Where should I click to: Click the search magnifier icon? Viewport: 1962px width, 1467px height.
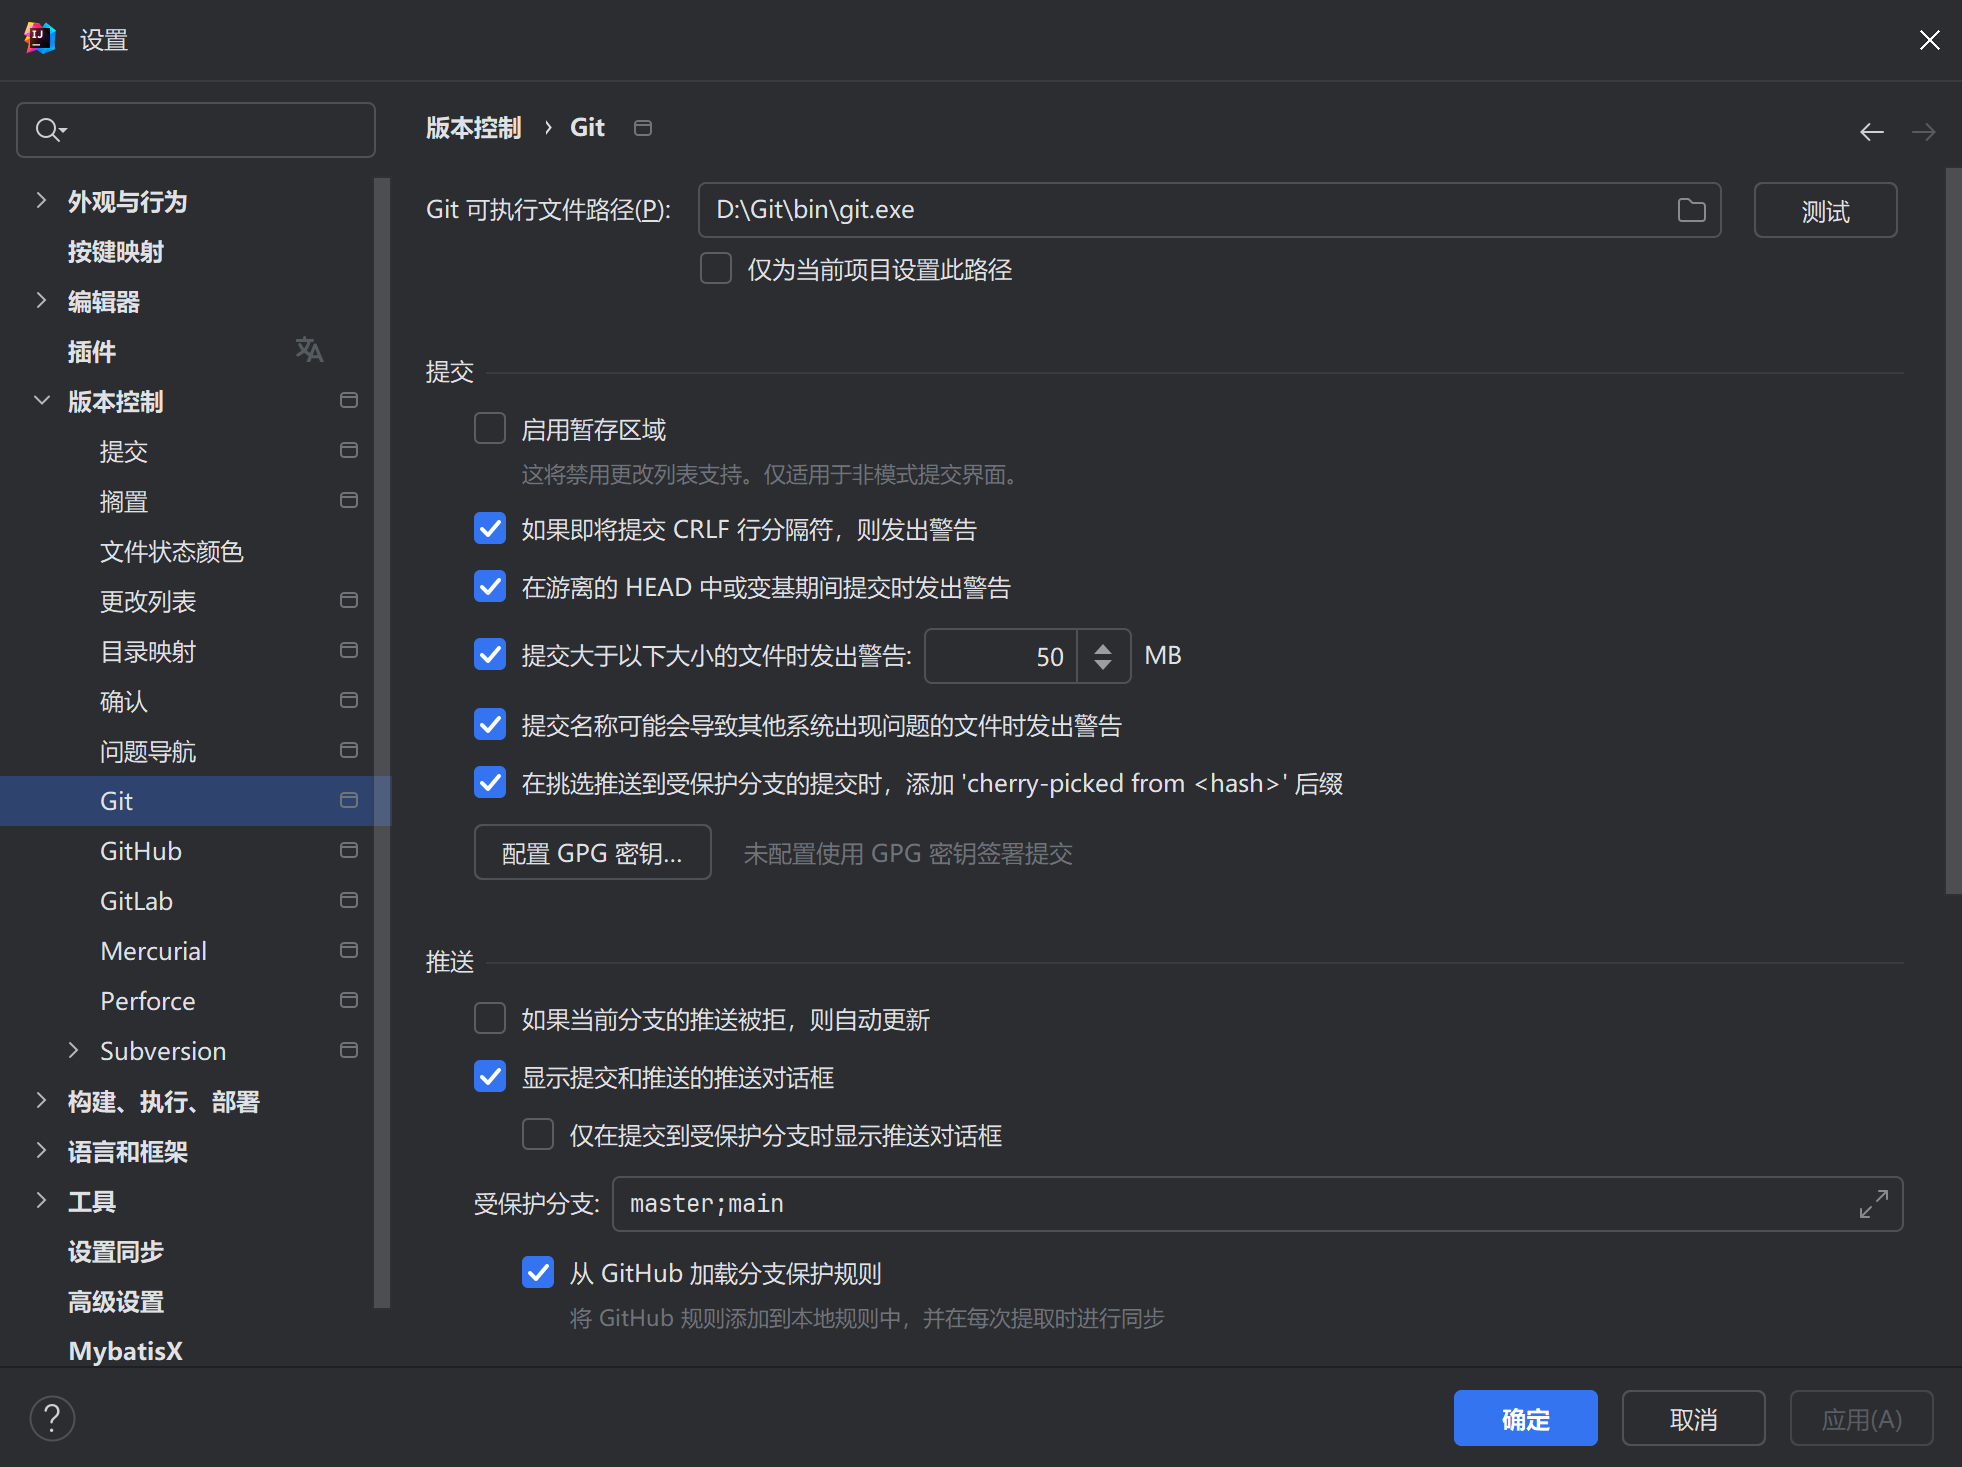pyautogui.click(x=47, y=130)
